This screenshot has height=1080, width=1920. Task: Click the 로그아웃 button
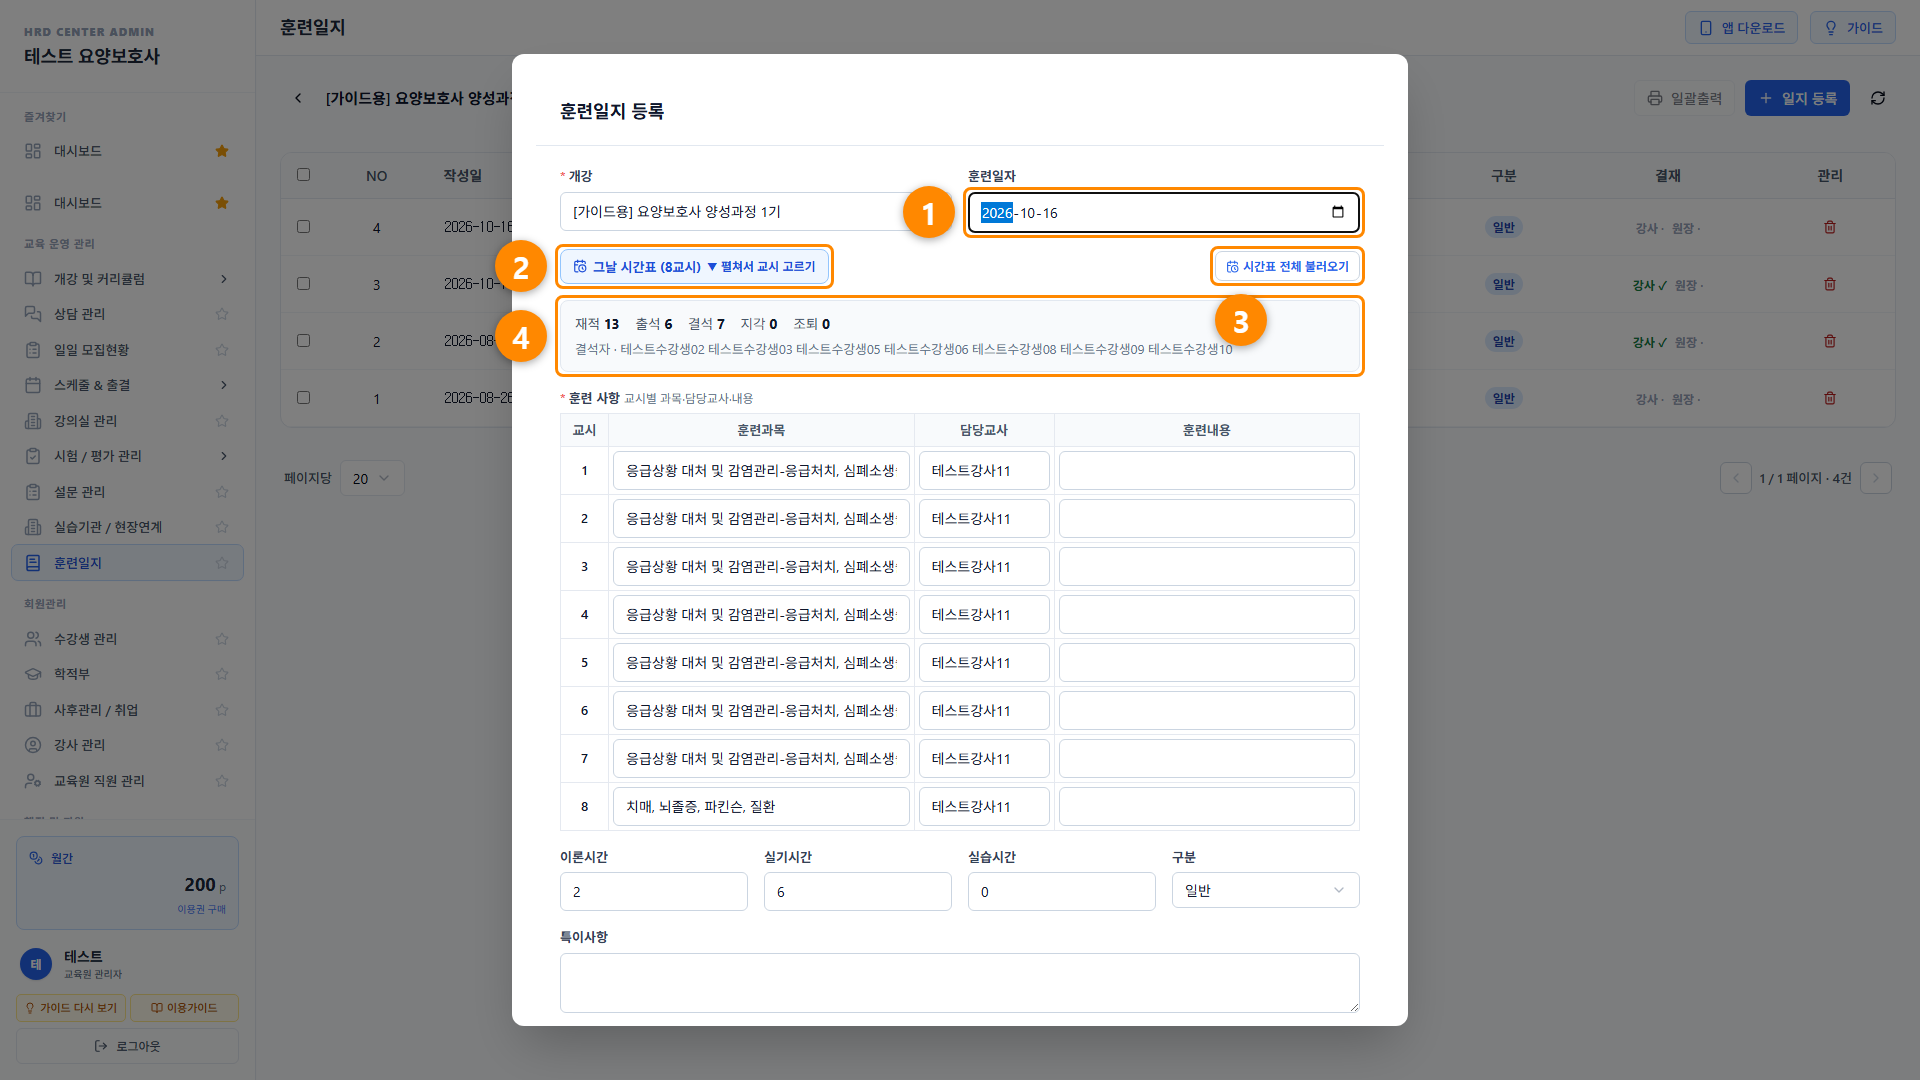click(127, 1046)
